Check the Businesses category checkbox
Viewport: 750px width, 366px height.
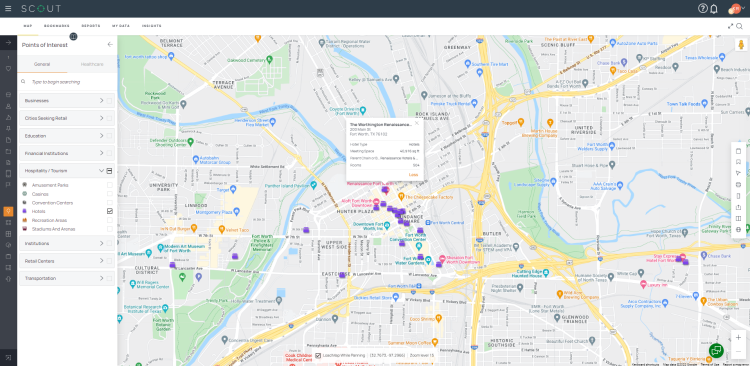pyautogui.click(x=110, y=101)
